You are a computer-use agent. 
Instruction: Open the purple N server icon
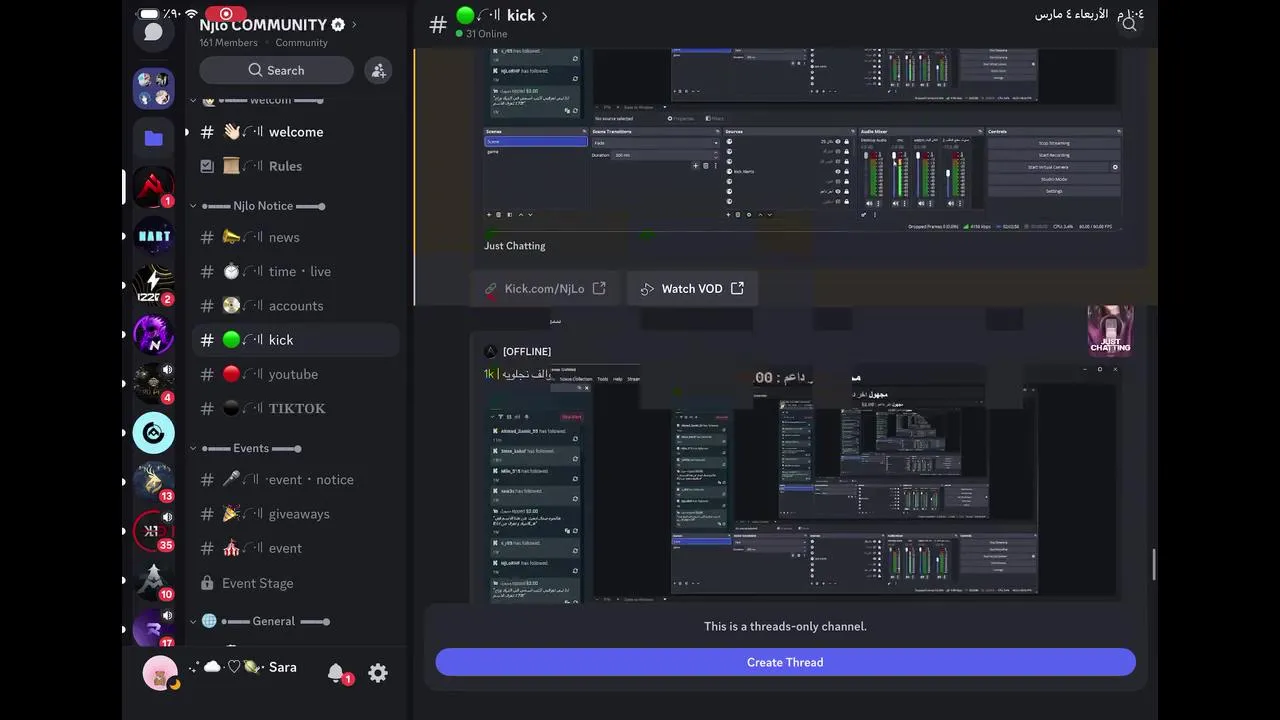tap(153, 334)
